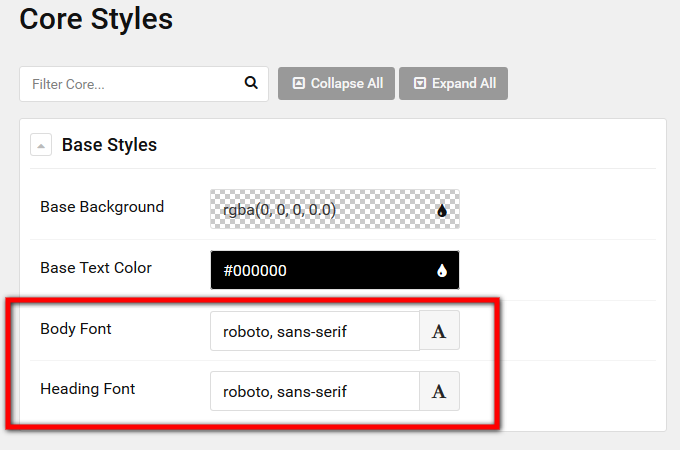Open the Base Text Color picker droplet
This screenshot has height=450, width=680.
441,271
